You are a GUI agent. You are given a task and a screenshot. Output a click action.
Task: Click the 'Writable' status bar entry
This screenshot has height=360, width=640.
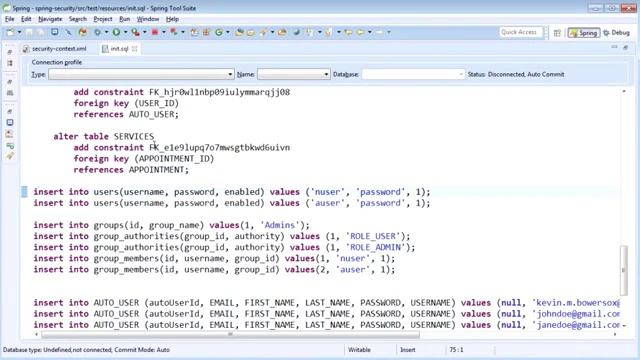(359, 350)
